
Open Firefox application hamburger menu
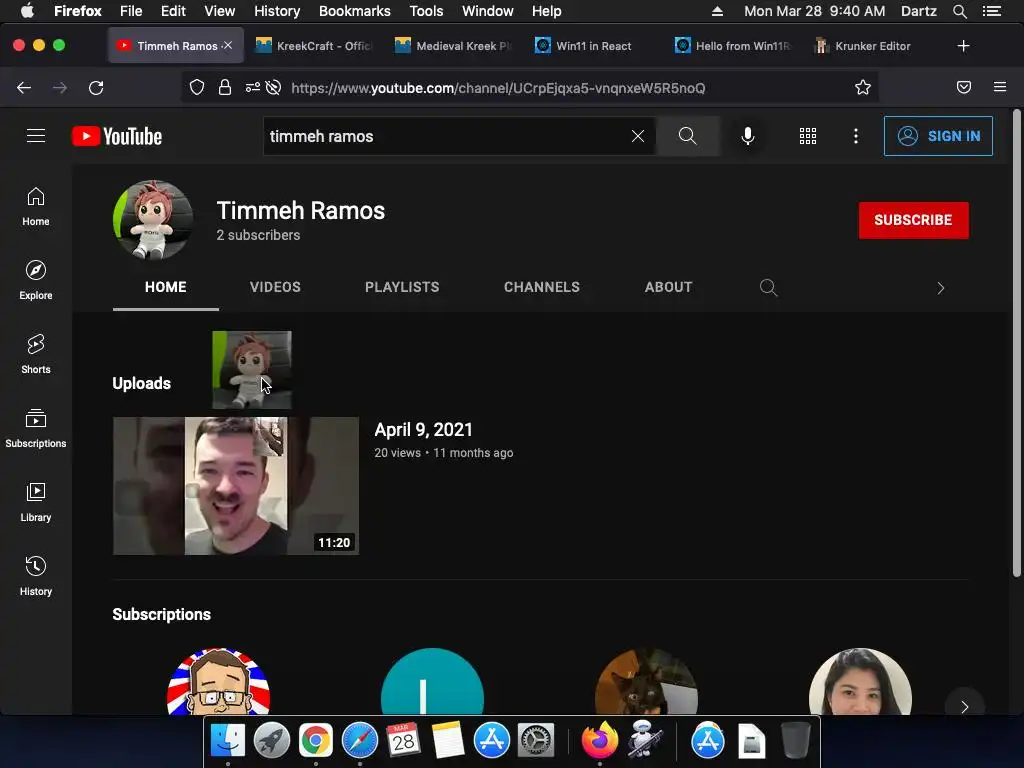point(1000,88)
